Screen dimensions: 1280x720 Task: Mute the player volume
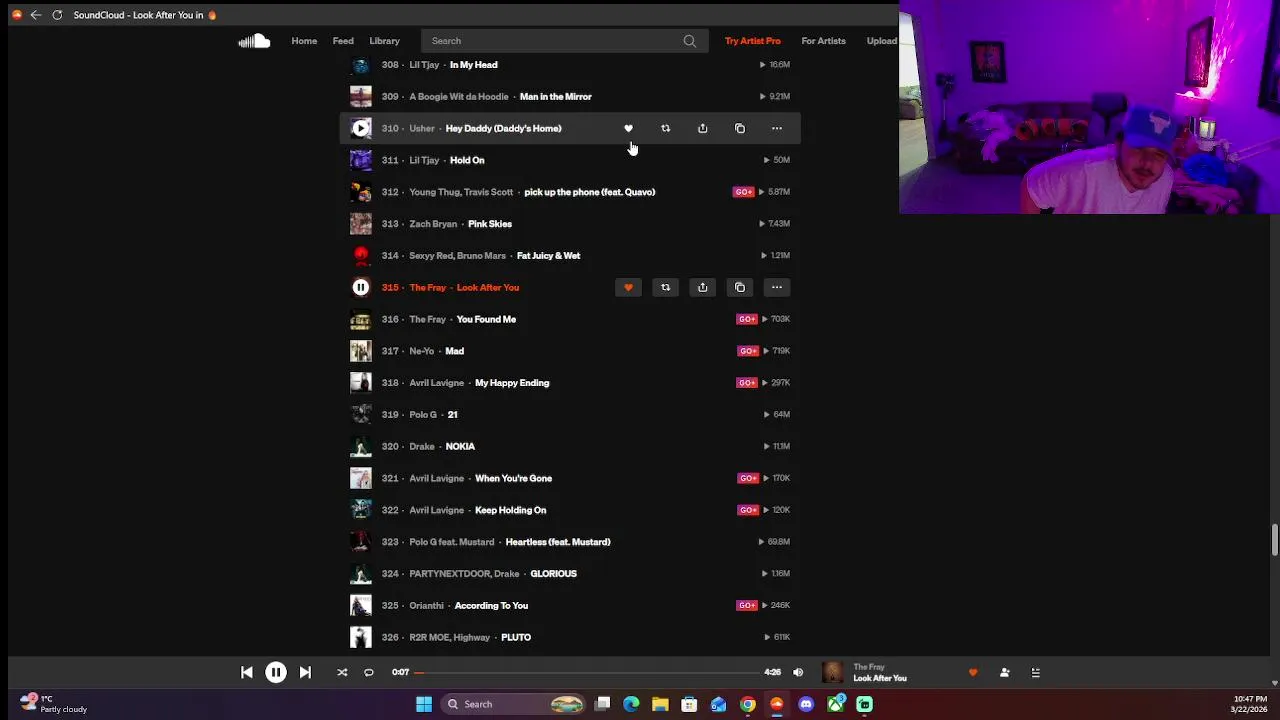click(x=798, y=673)
